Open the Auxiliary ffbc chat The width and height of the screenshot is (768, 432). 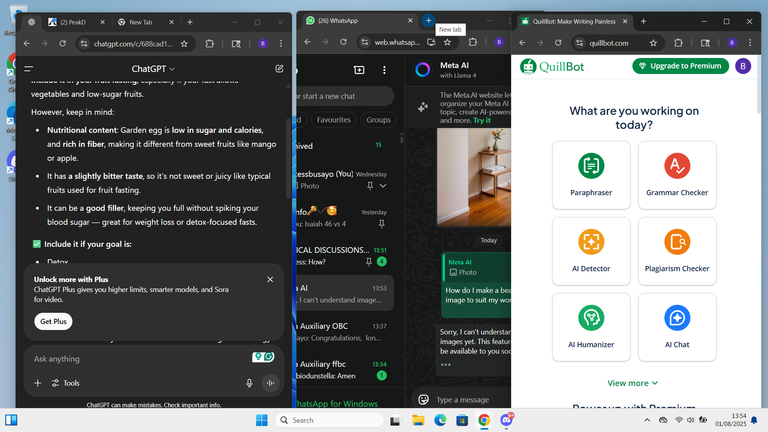(345, 370)
